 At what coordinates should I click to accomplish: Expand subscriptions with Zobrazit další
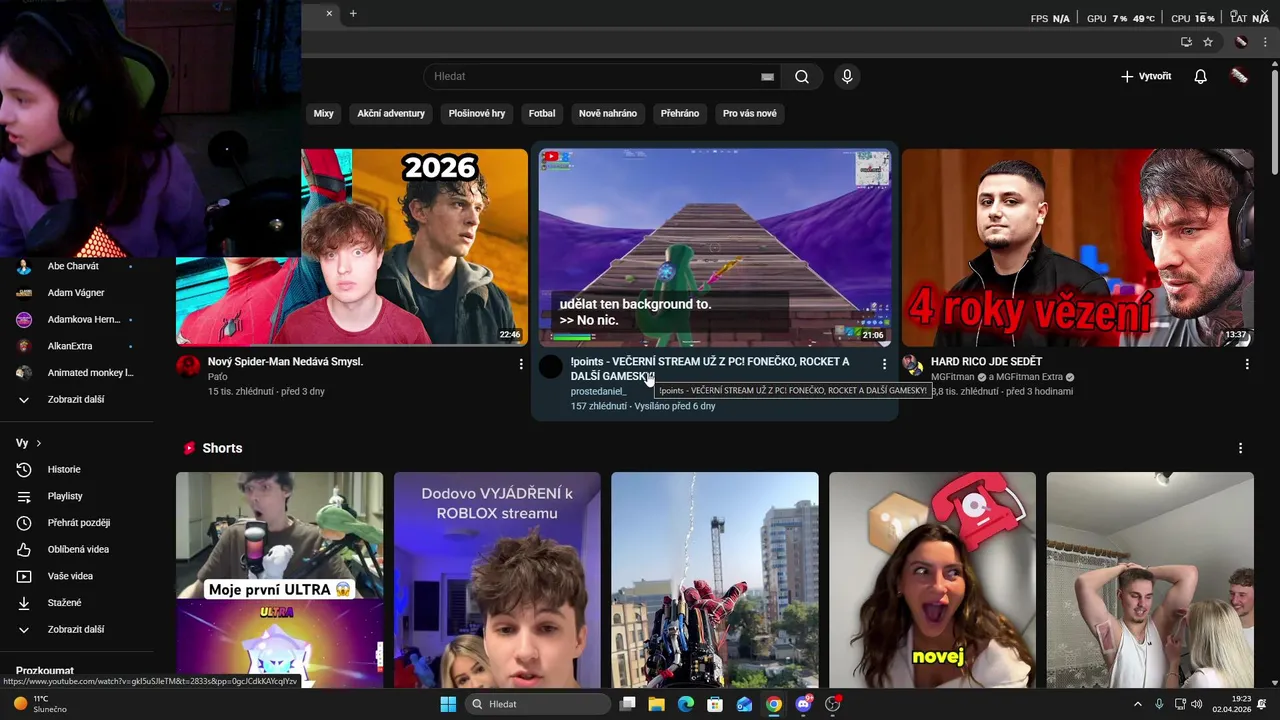(76, 399)
